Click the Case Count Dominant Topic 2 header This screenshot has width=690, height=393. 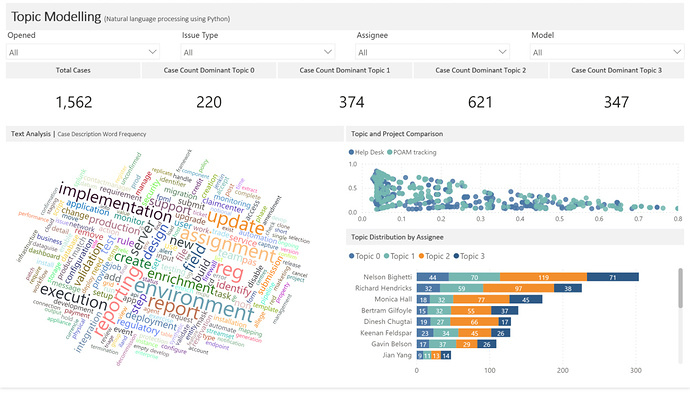[x=481, y=70]
